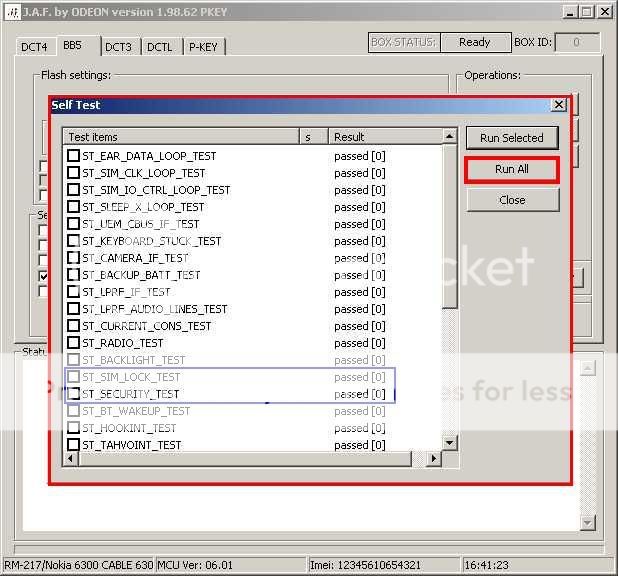The width and height of the screenshot is (618, 576).
Task: Check the ST_HOOKINT_TEST checkbox
Action: 73,428
